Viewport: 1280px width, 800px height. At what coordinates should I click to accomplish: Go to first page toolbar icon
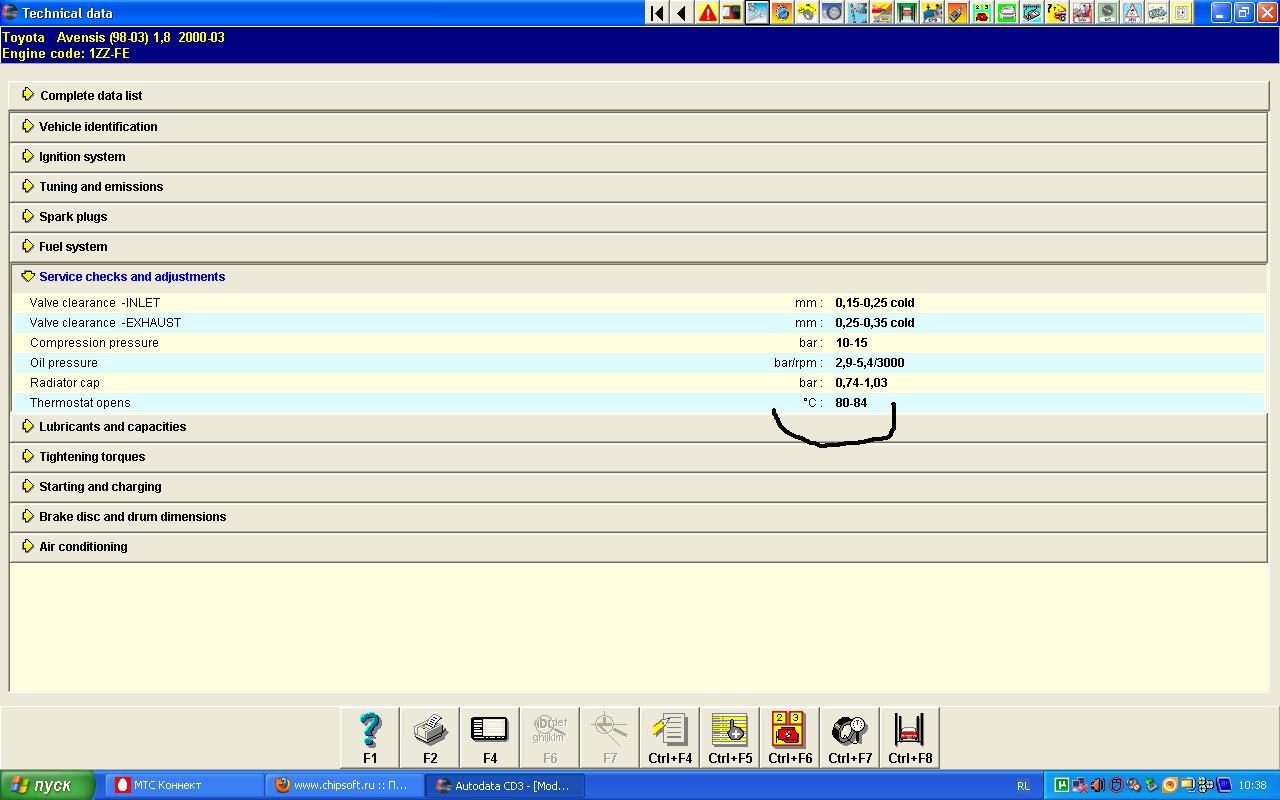click(x=657, y=13)
